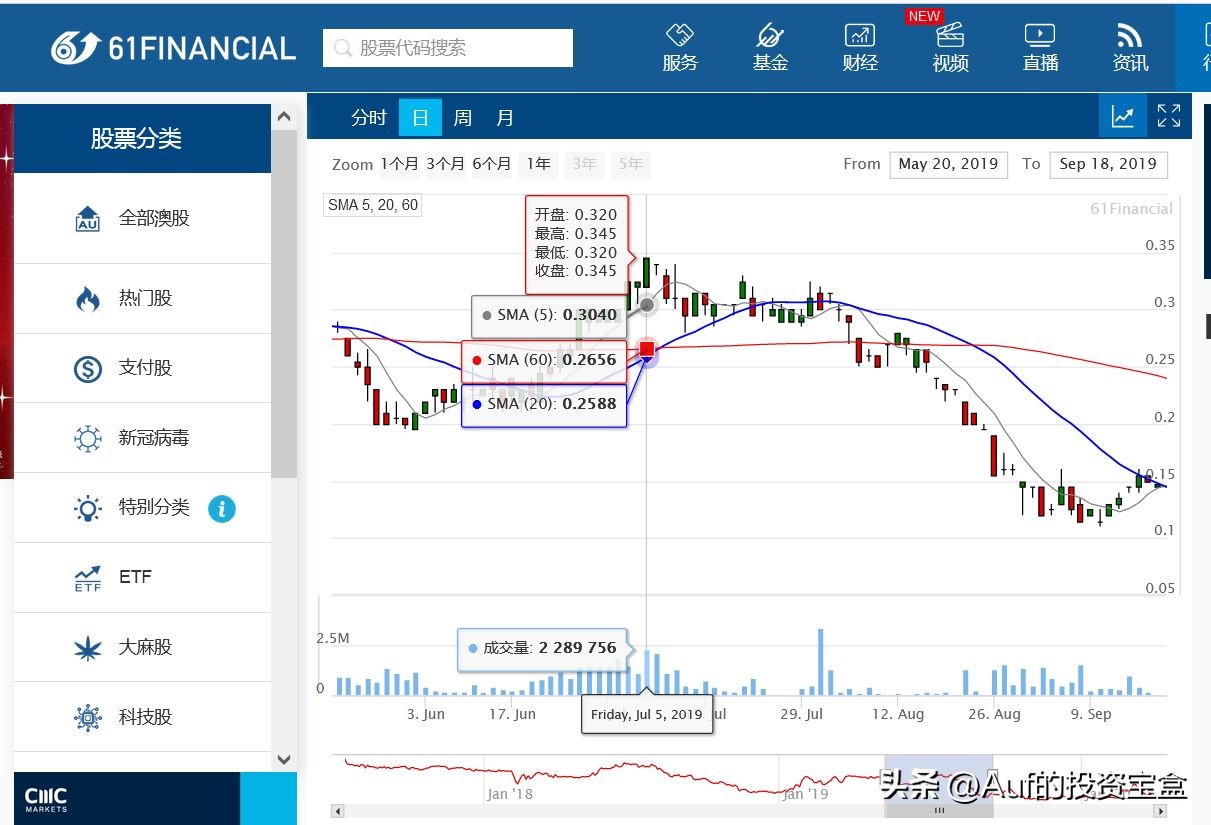Click the 支付股 dollar icon
This screenshot has height=825, width=1211.
pyautogui.click(x=88, y=368)
